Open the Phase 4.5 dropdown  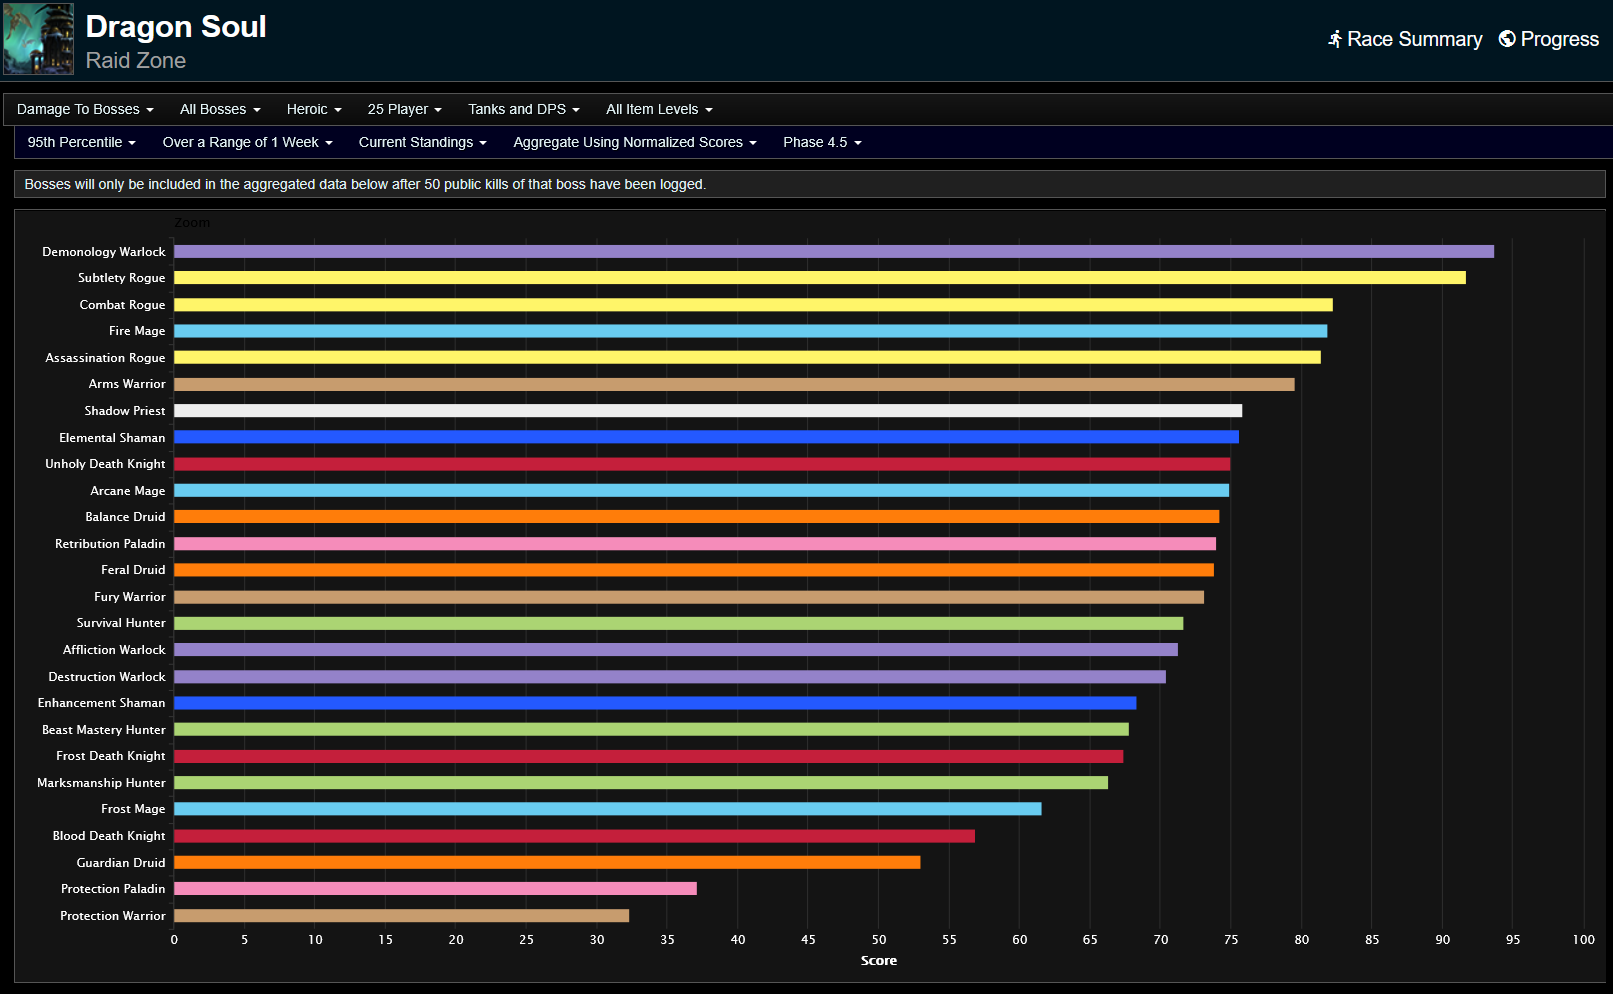(822, 142)
